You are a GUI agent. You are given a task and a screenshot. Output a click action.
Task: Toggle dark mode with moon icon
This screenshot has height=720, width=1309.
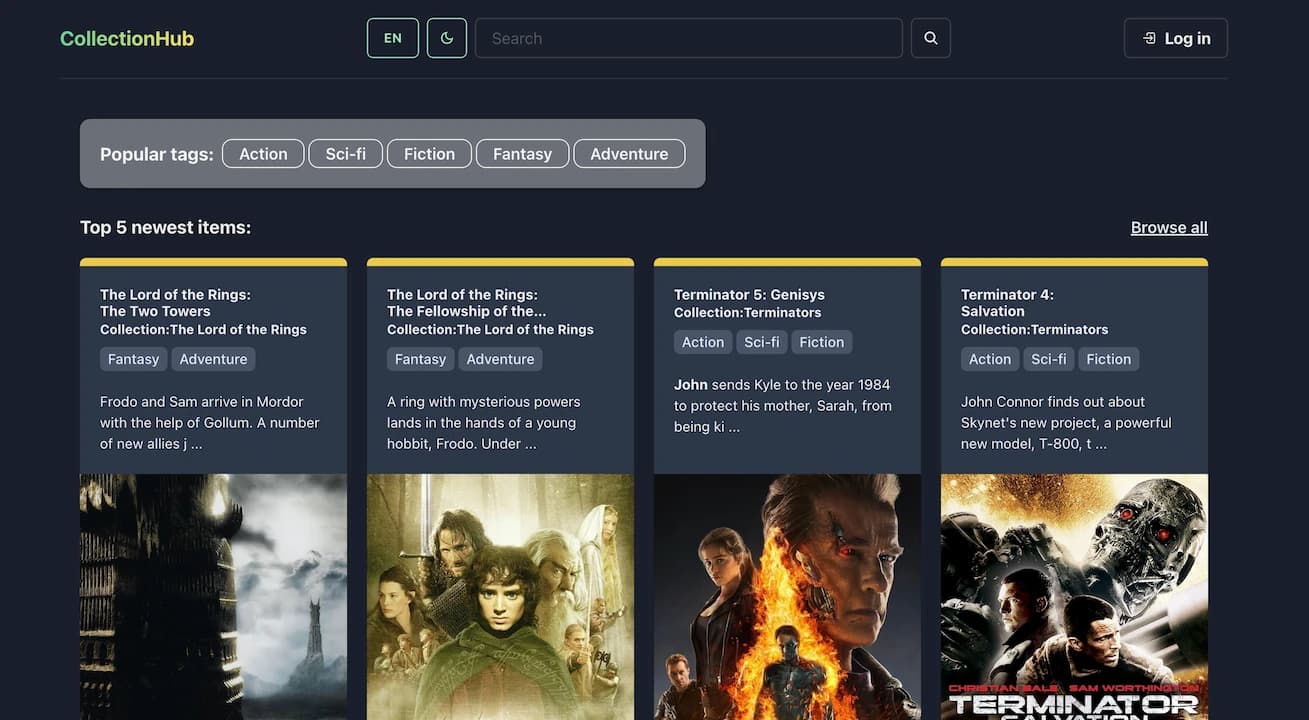(447, 38)
